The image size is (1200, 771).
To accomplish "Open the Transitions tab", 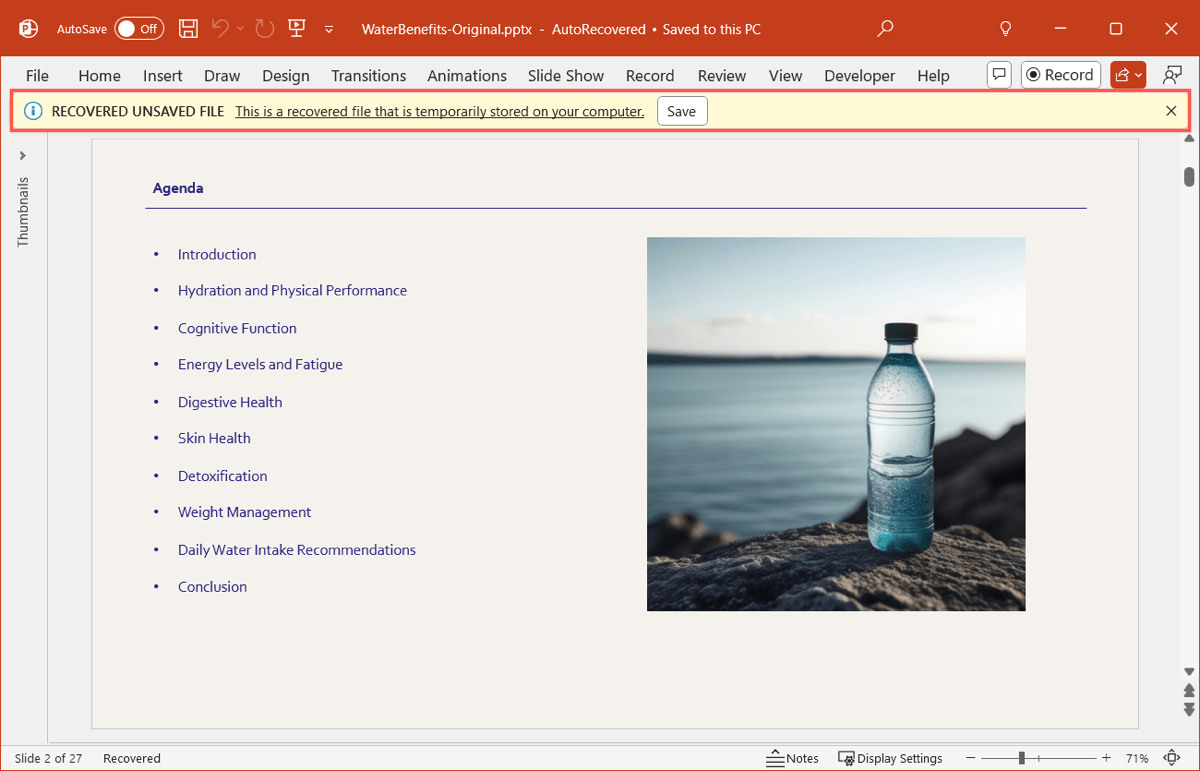I will 368,76.
